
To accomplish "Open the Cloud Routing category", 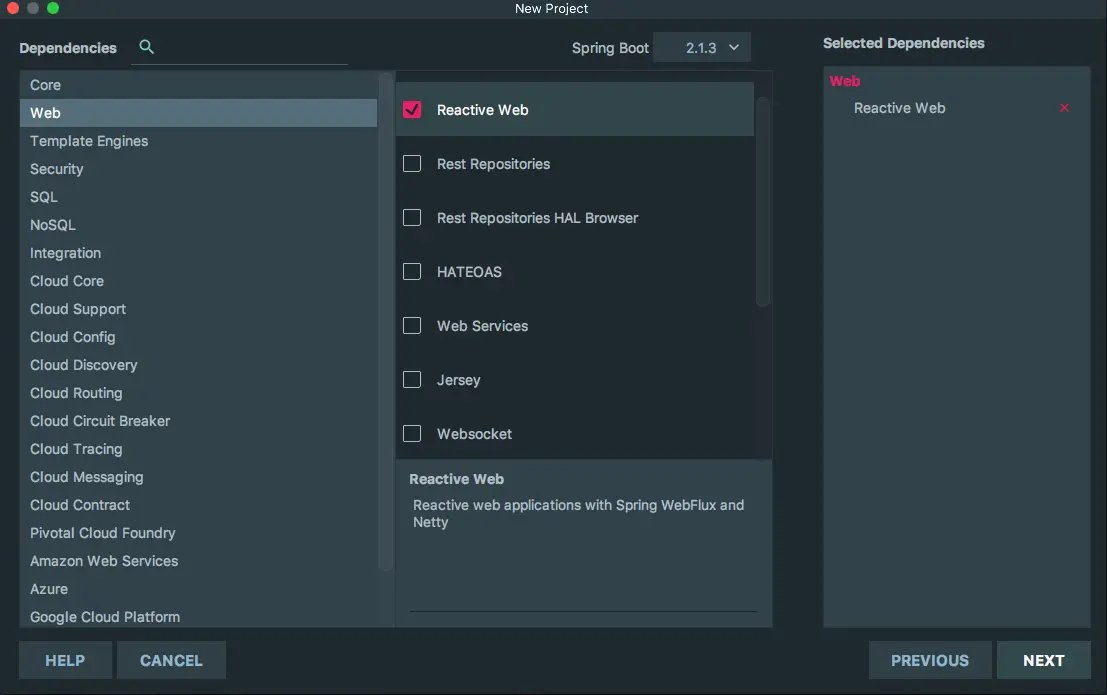I will point(198,393).
